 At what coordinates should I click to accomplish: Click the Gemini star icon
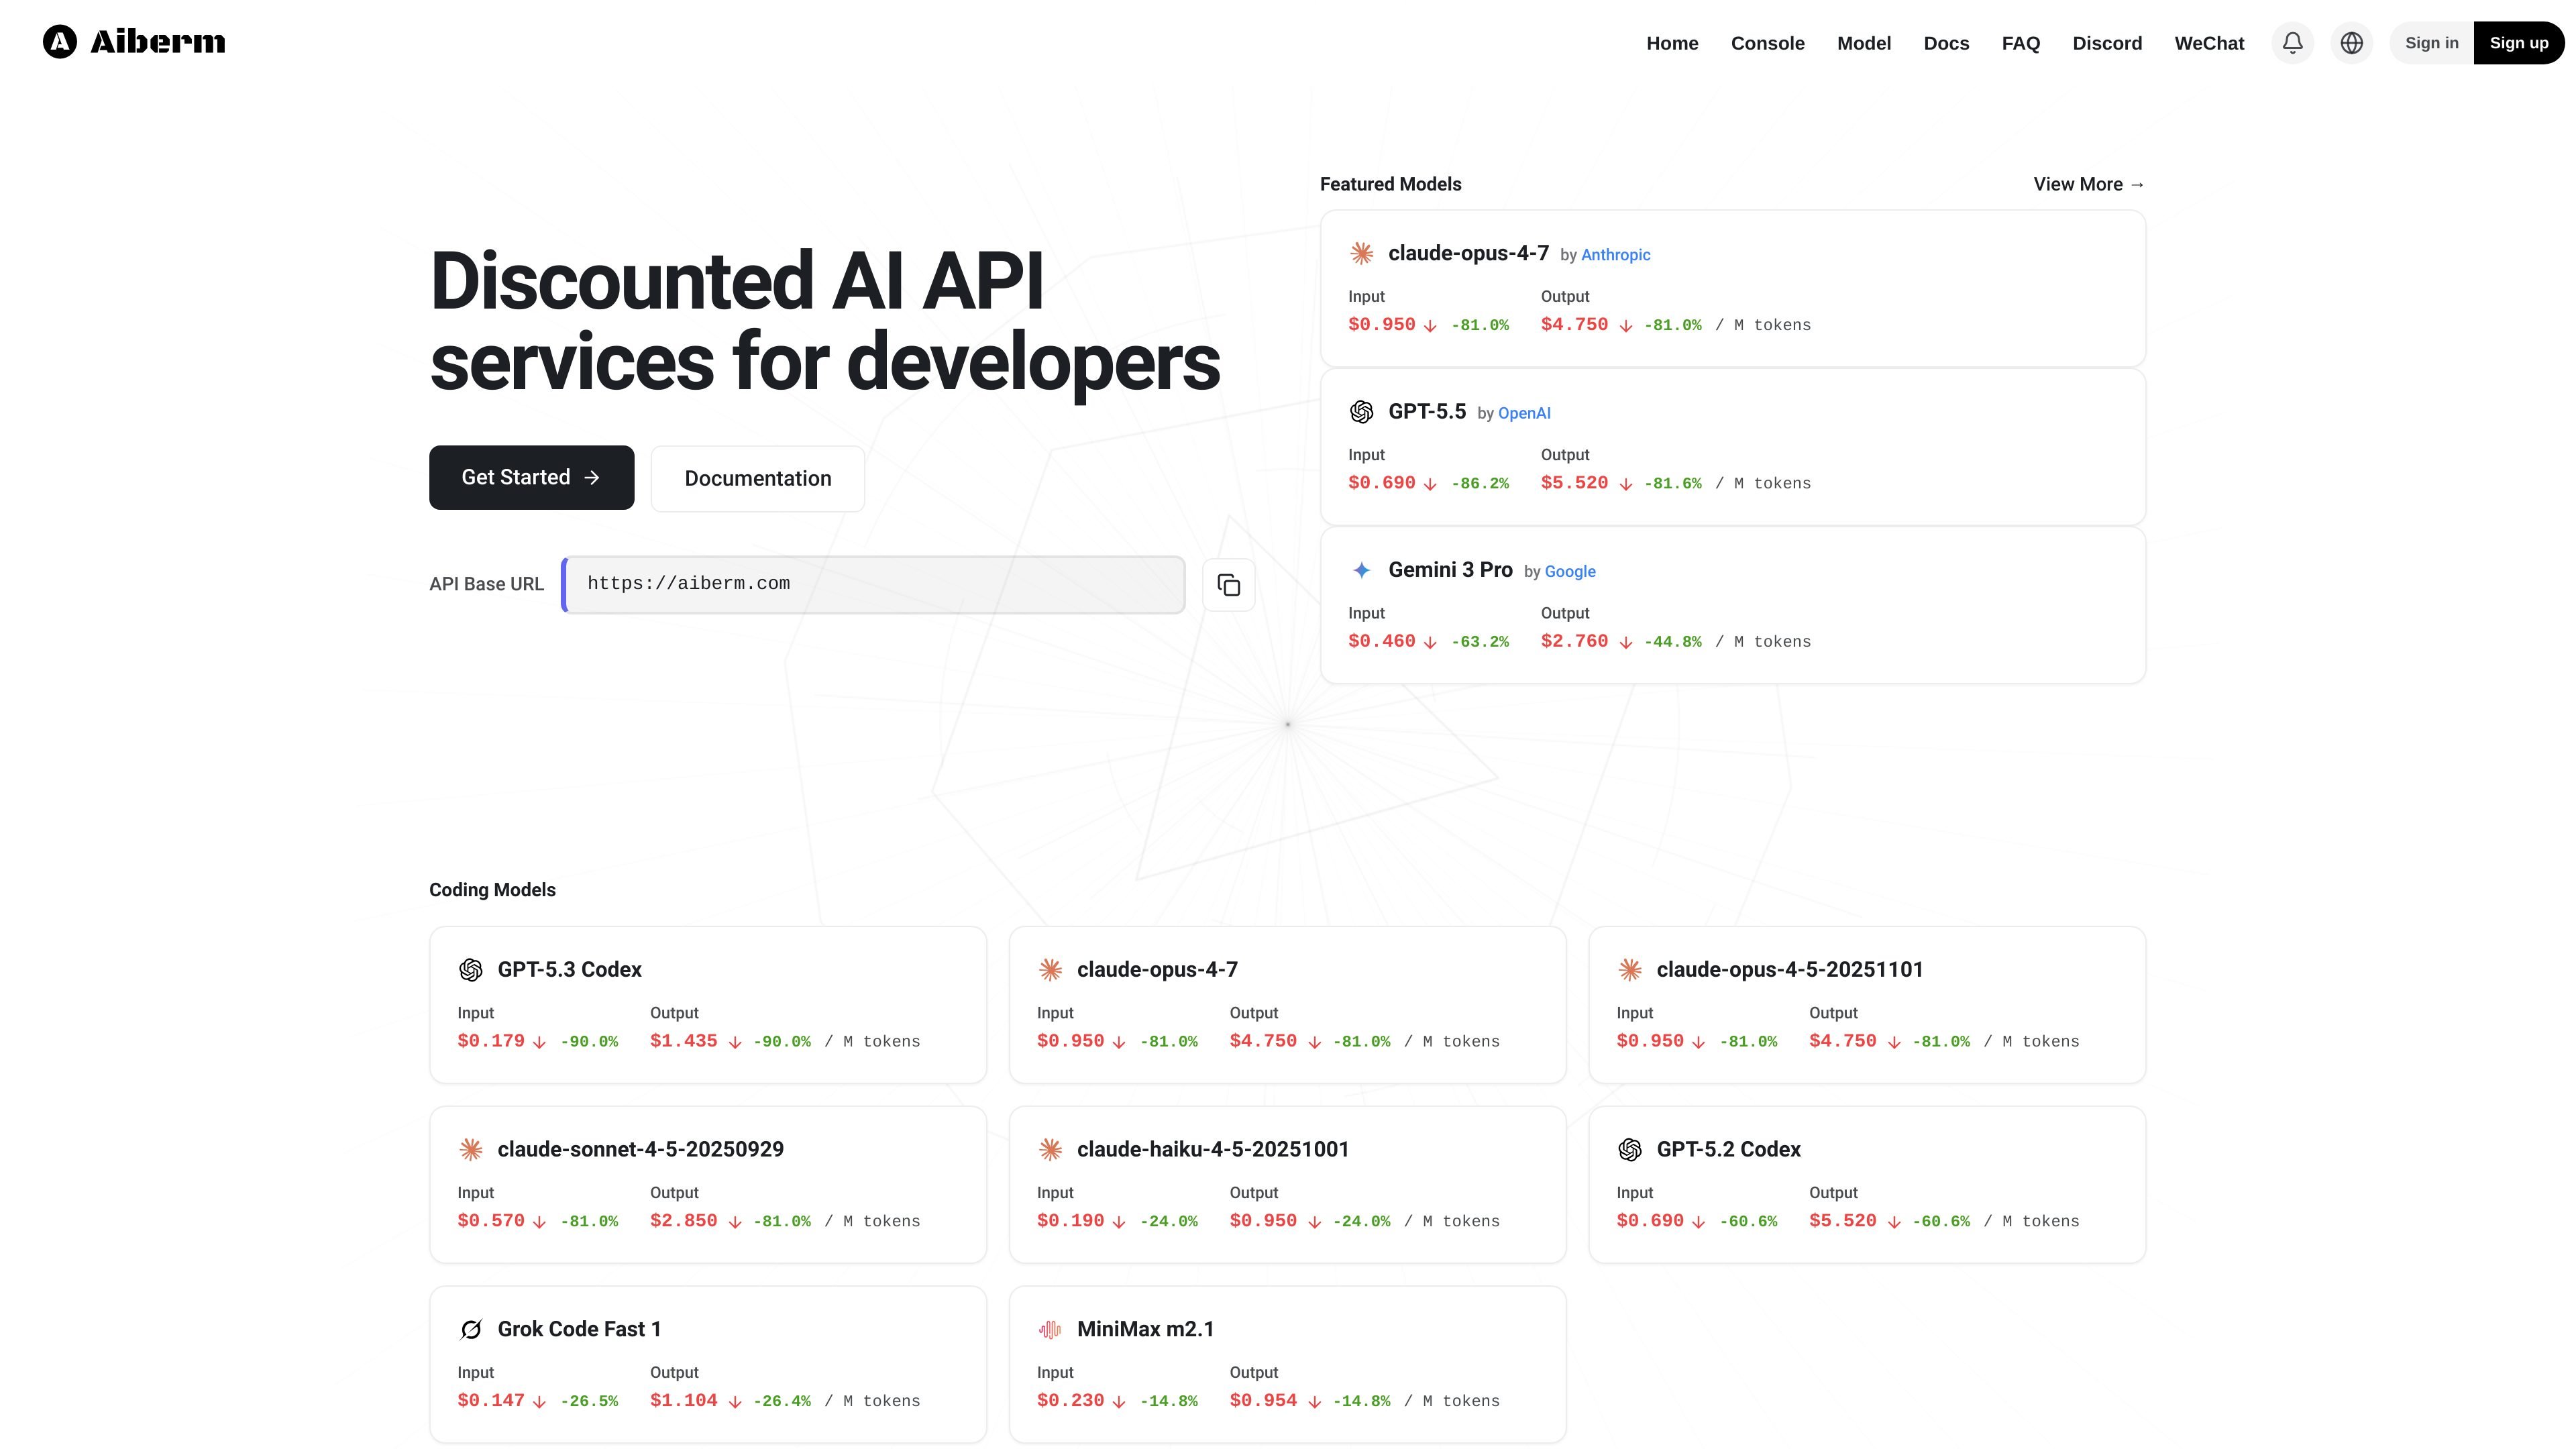click(1361, 570)
